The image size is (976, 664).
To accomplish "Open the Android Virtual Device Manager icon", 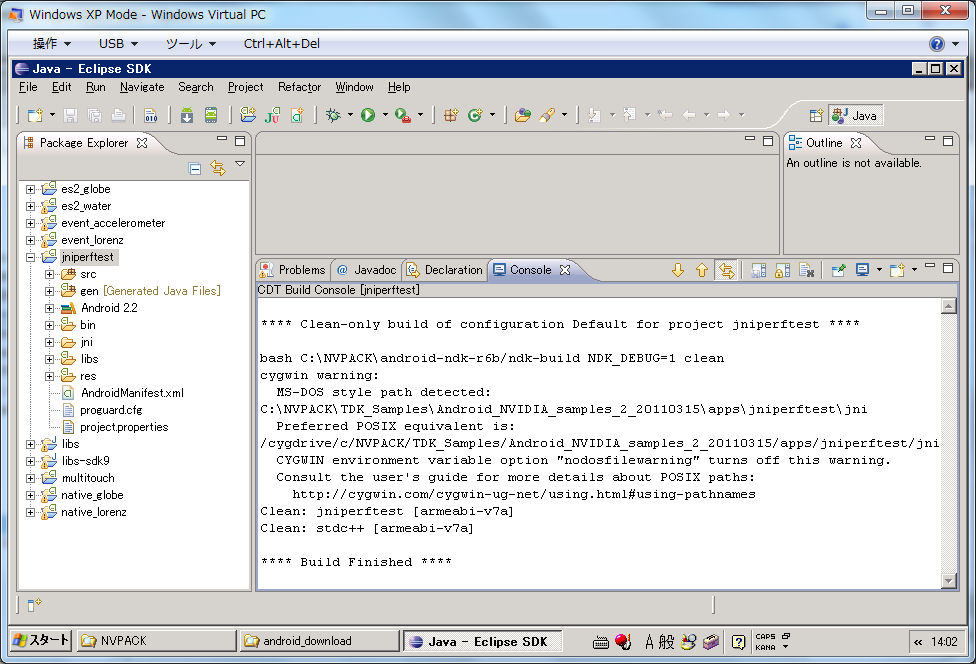I will pos(211,115).
